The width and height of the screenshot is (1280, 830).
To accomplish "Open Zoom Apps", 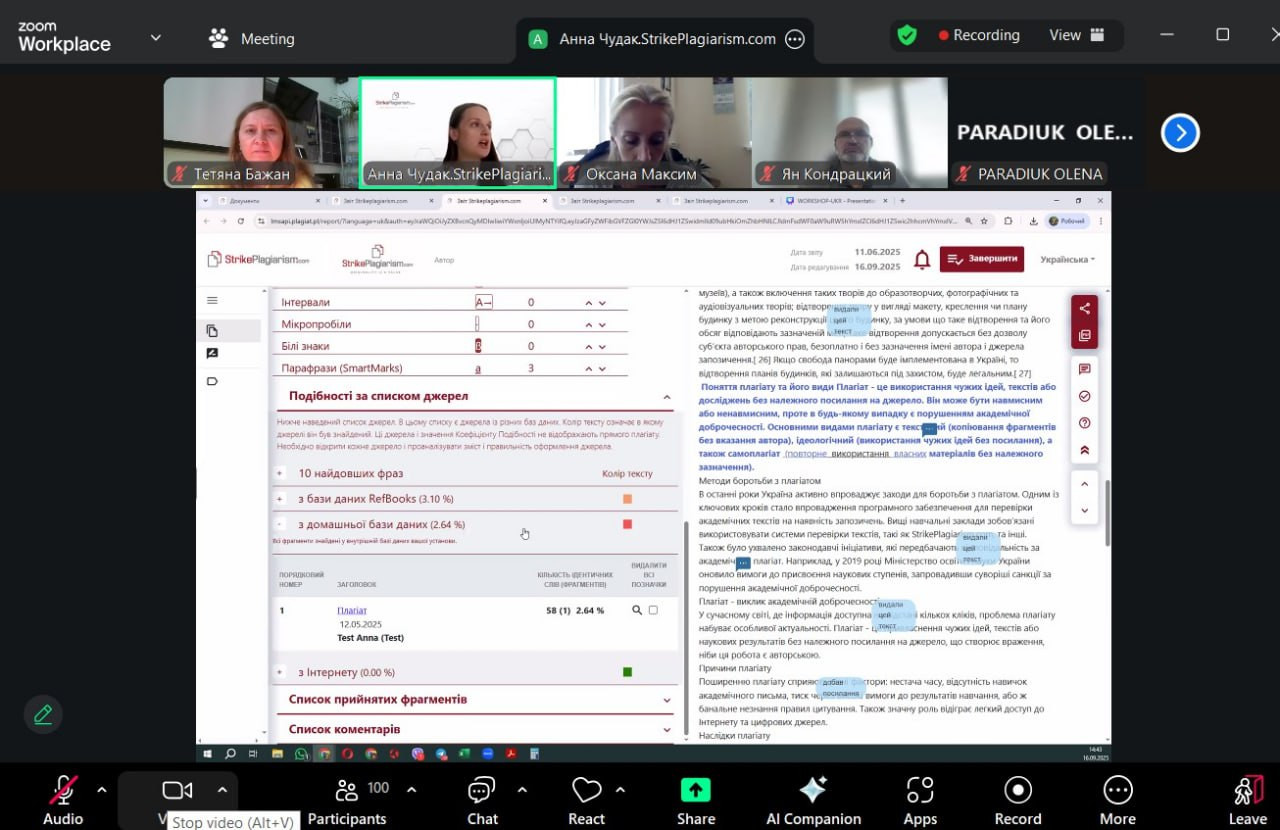I will pyautogui.click(x=920, y=800).
